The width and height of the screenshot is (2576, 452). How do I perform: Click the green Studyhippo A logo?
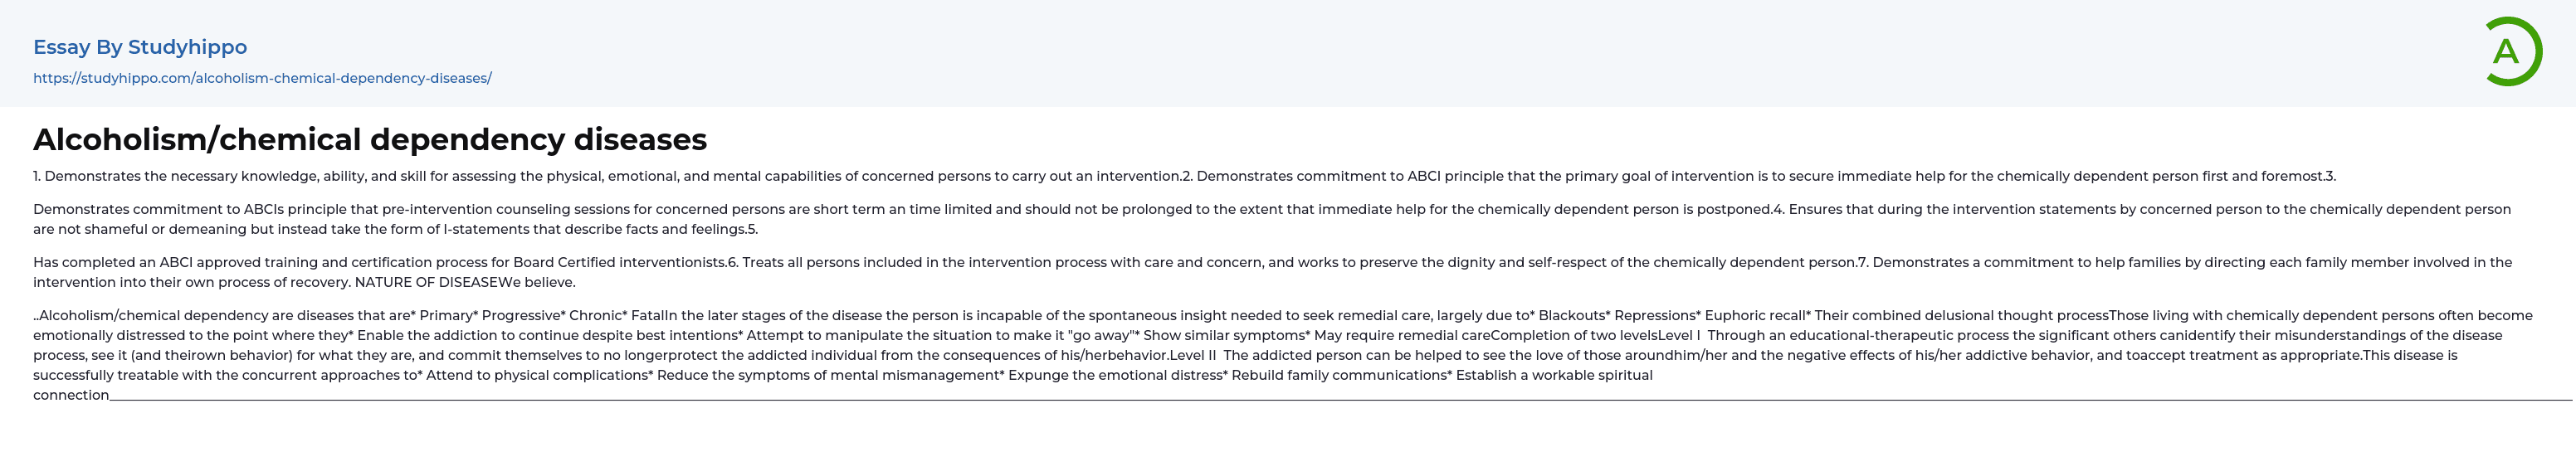click(2511, 52)
